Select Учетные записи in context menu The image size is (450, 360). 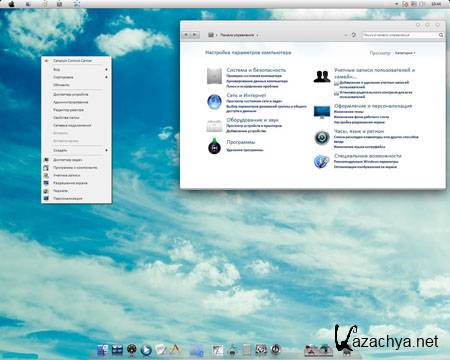pyautogui.click(x=76, y=175)
